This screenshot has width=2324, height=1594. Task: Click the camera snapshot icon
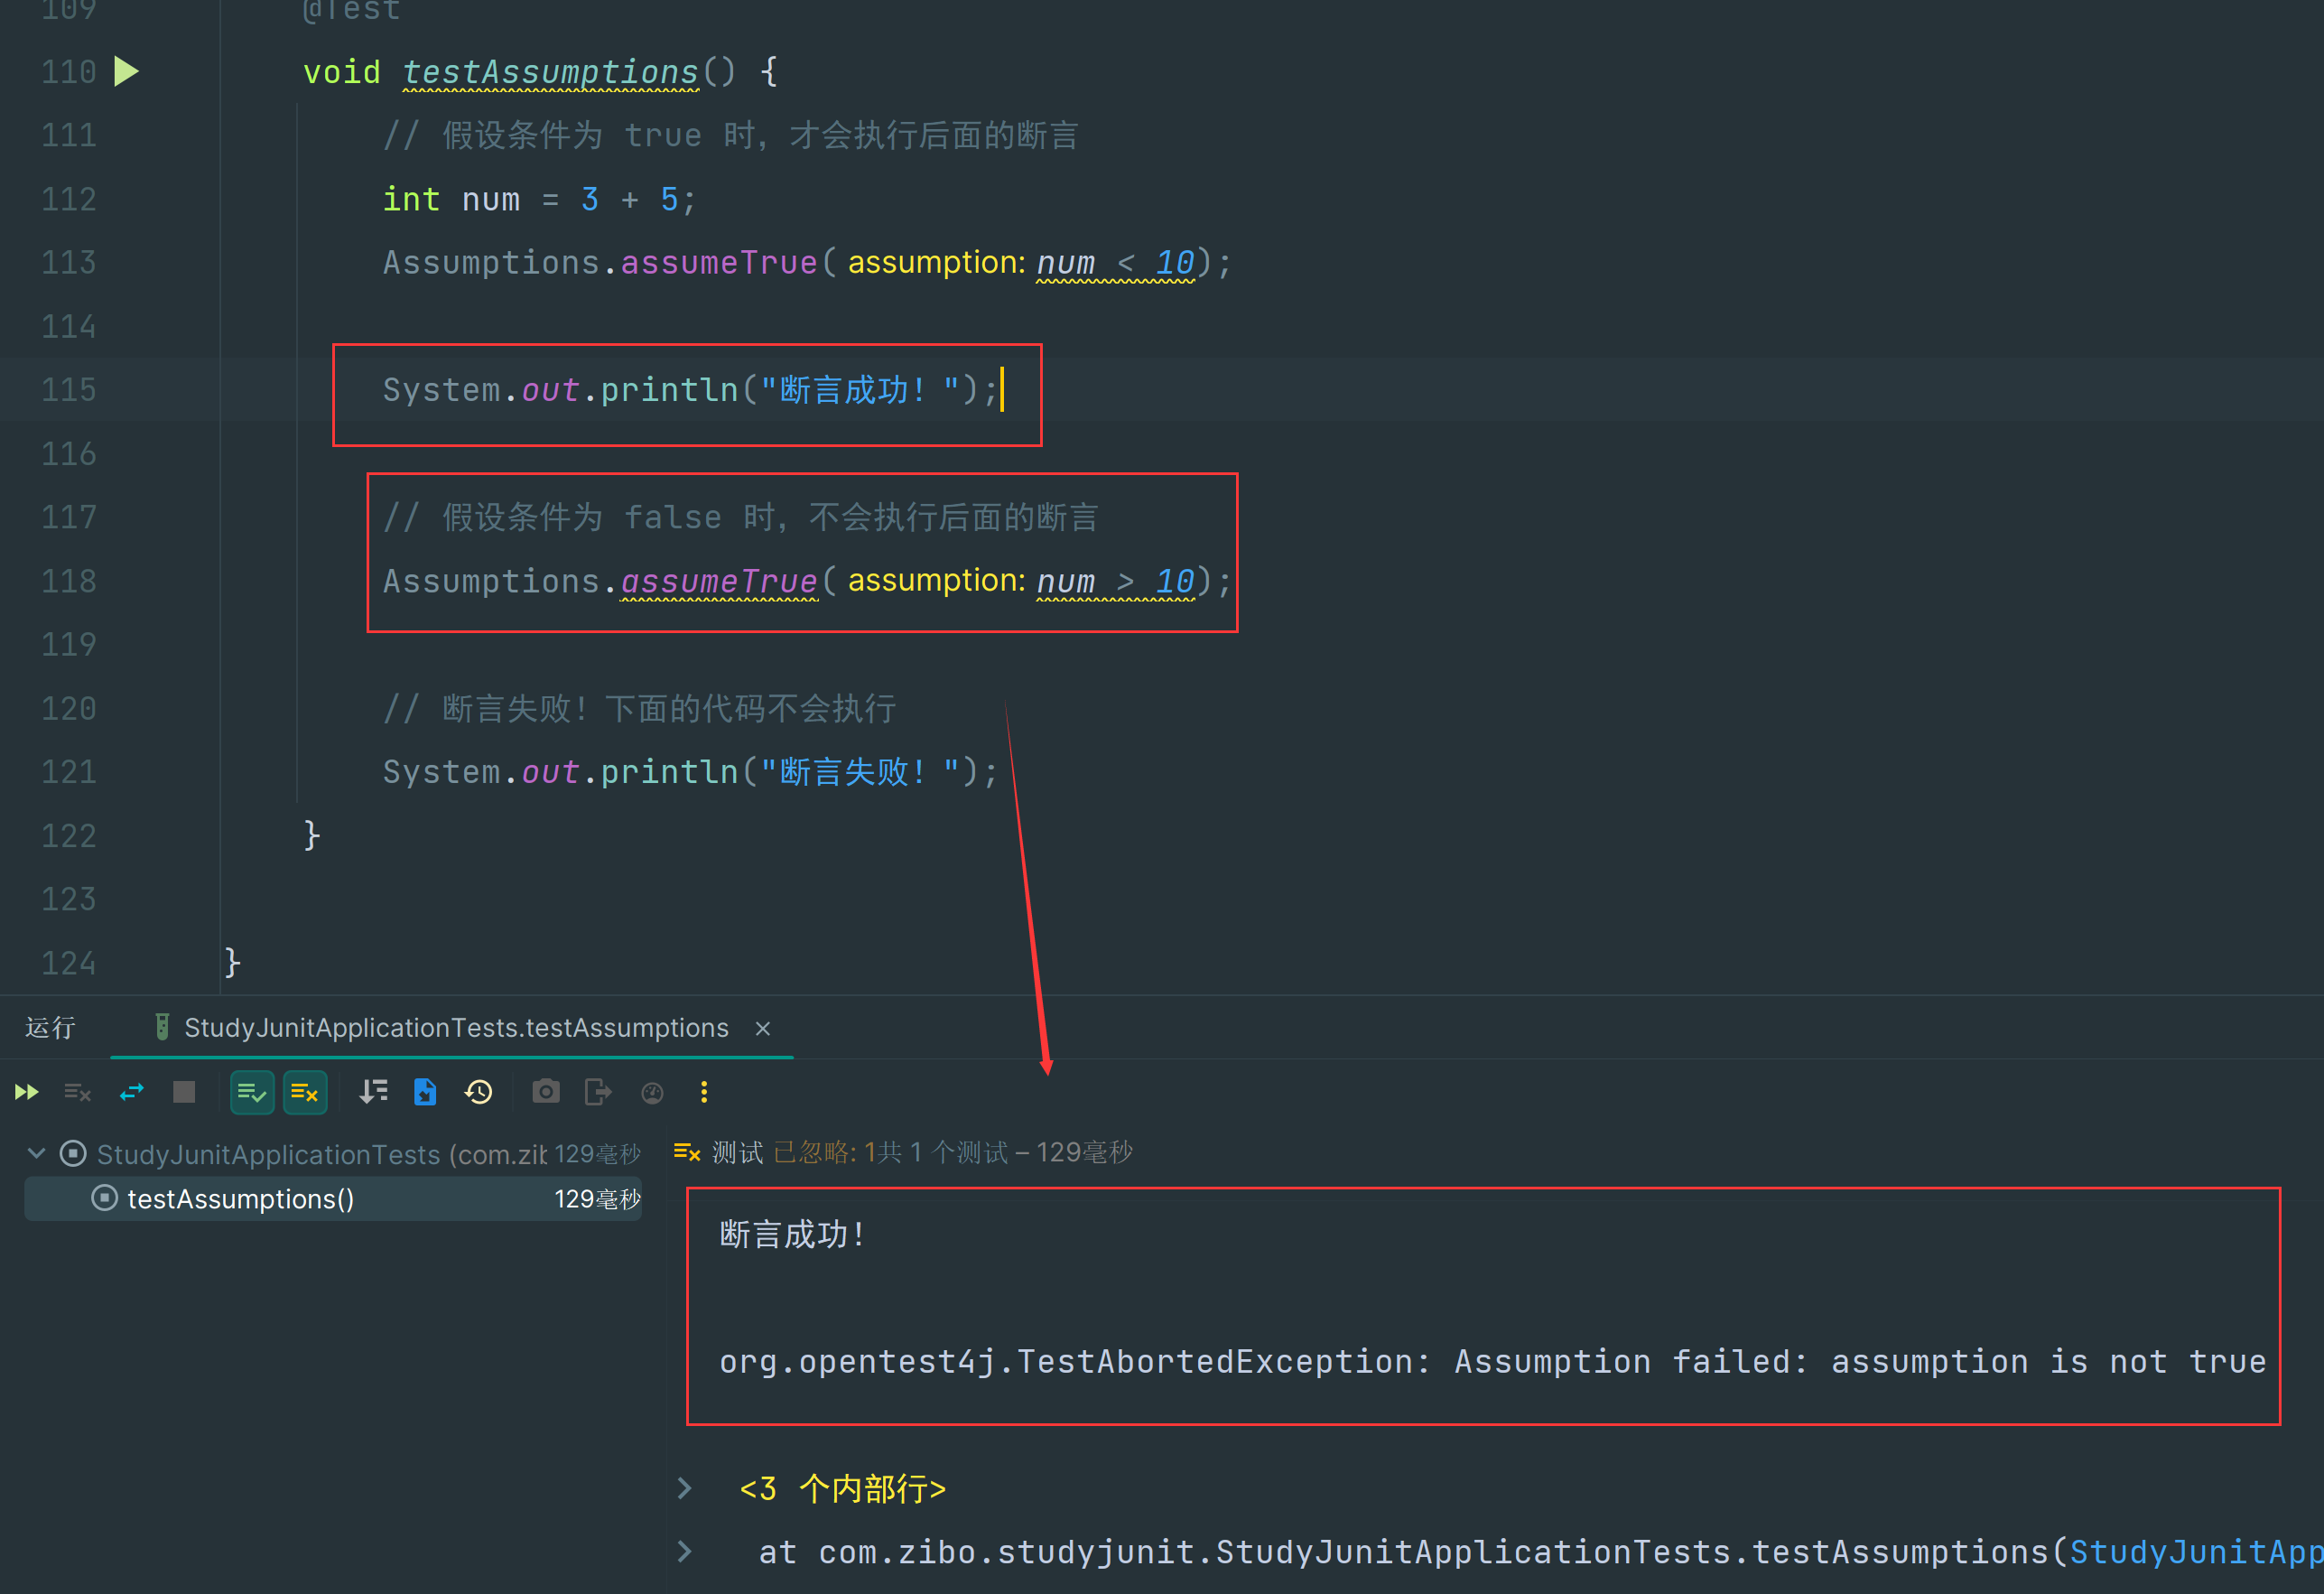pyautogui.click(x=546, y=1092)
